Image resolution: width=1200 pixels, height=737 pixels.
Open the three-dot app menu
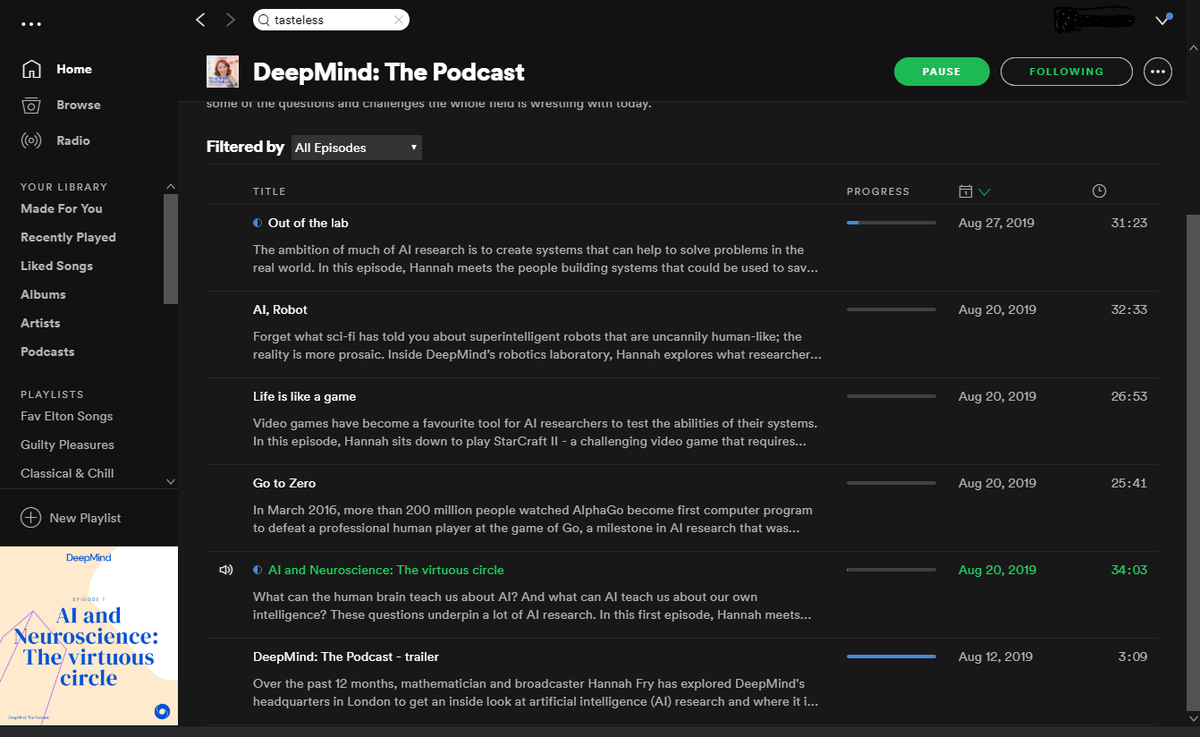[x=32, y=23]
